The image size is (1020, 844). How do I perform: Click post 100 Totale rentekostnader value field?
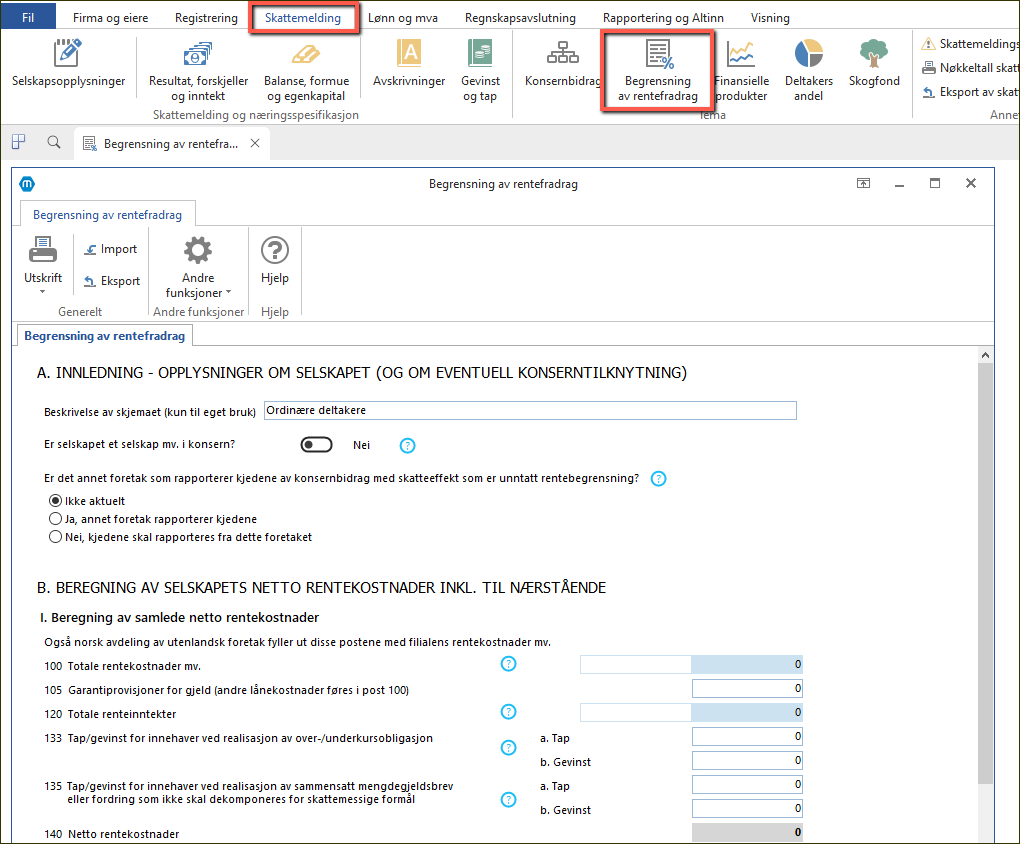point(747,664)
